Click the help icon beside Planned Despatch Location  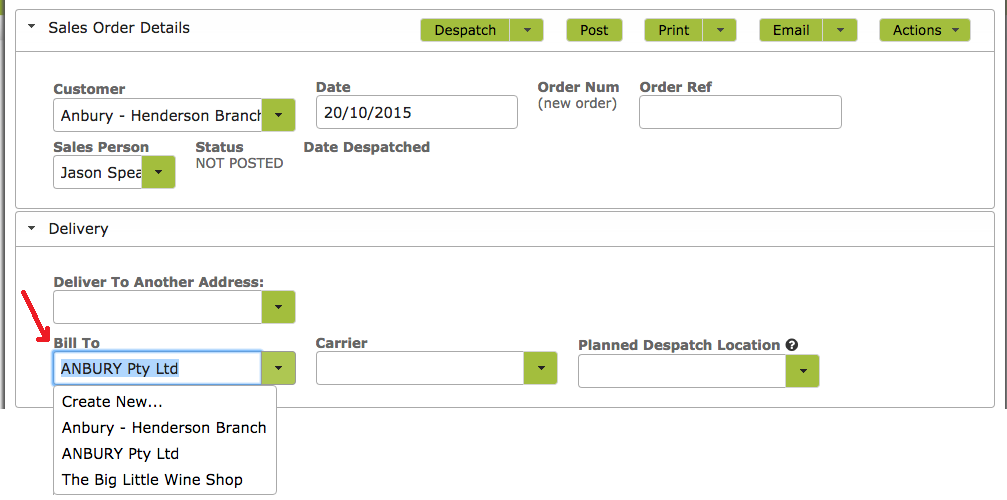(x=791, y=345)
